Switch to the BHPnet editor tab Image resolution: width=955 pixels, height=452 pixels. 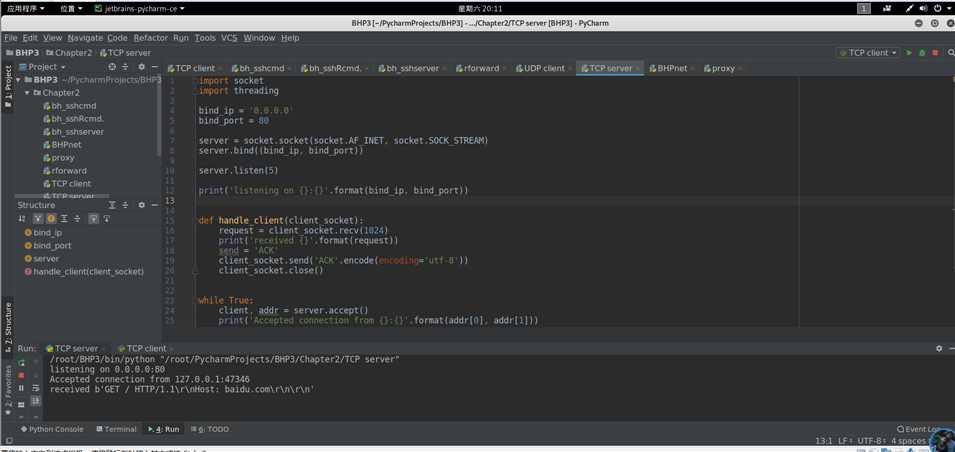click(672, 68)
